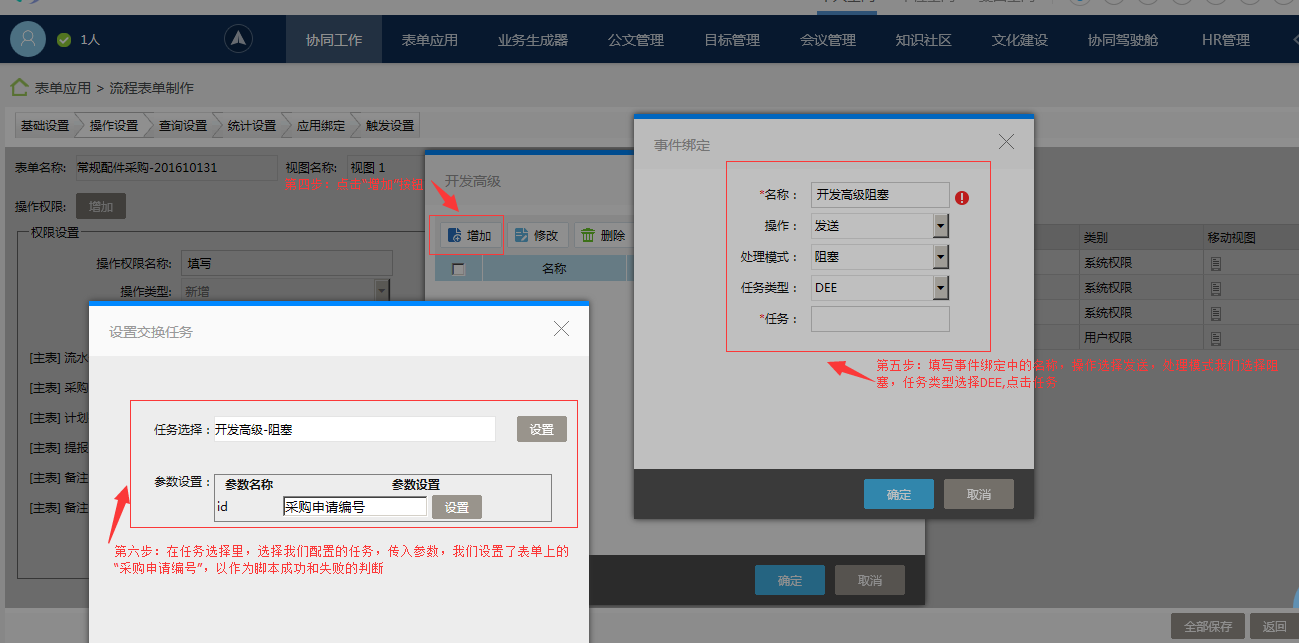
Task: Select the 触发设置 step tab
Action: (x=389, y=125)
